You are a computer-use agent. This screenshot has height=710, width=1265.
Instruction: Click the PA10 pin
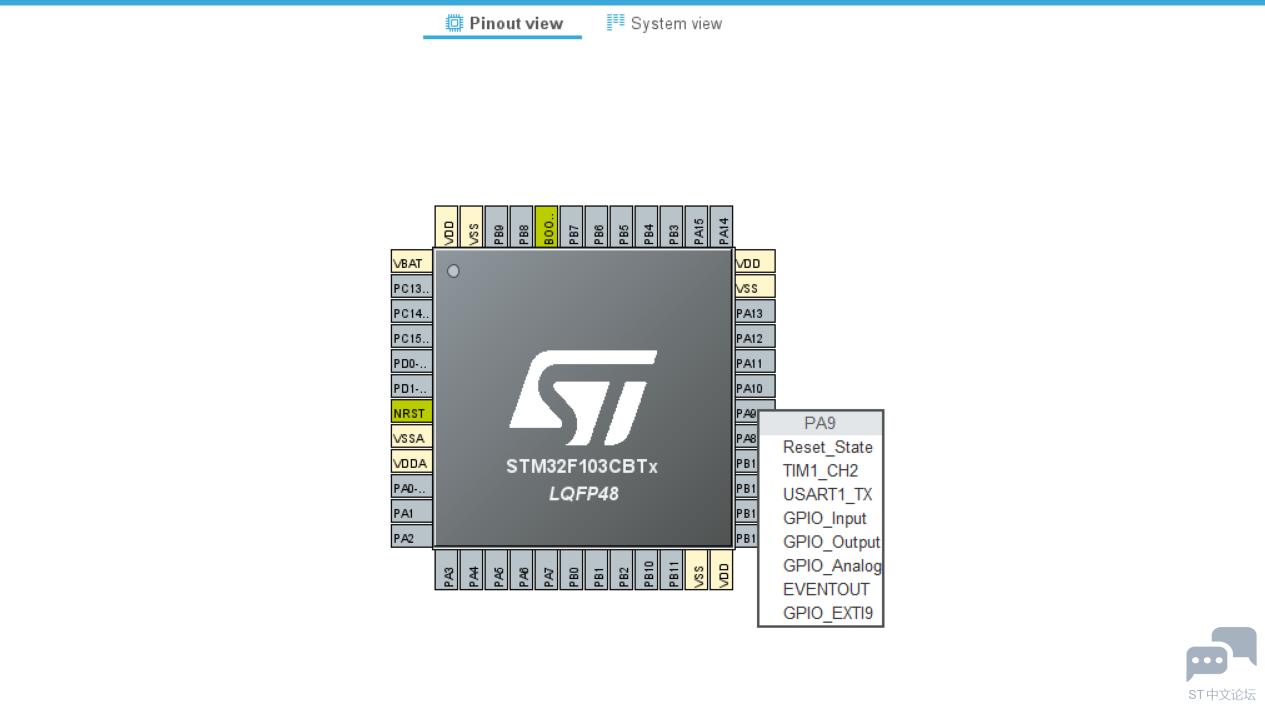coord(755,387)
